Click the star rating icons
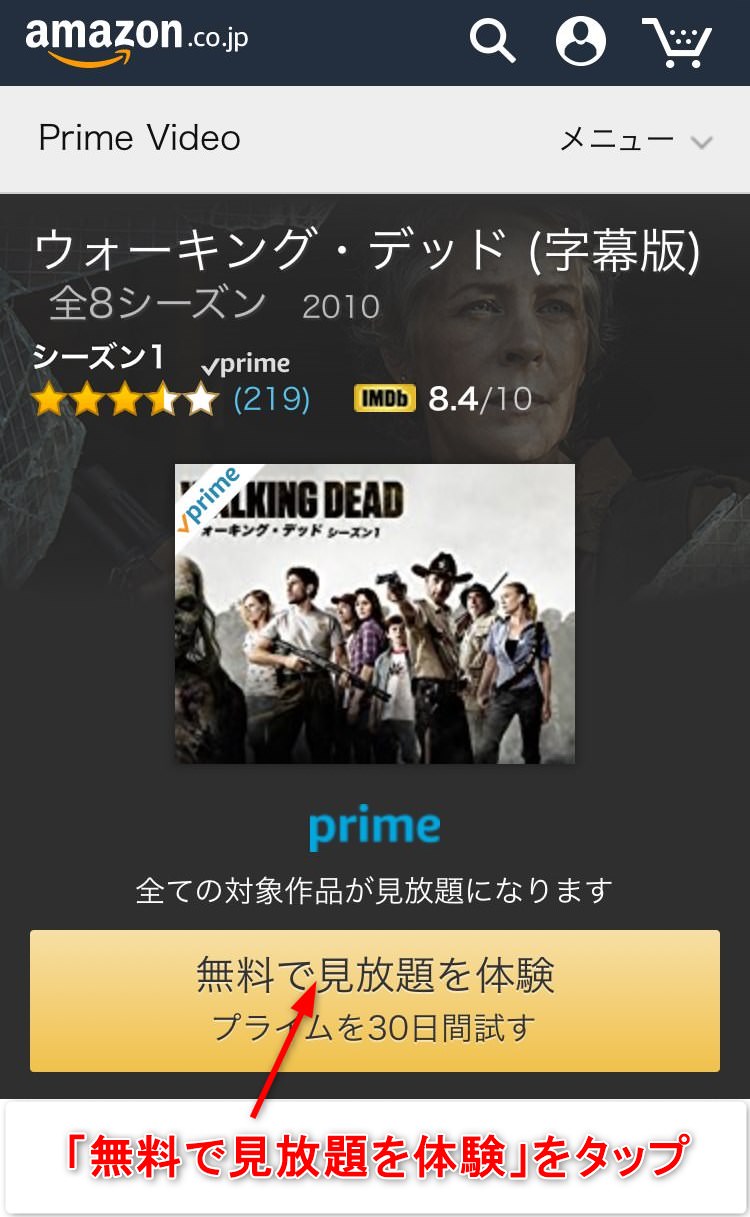The image size is (750, 1217). point(125,400)
